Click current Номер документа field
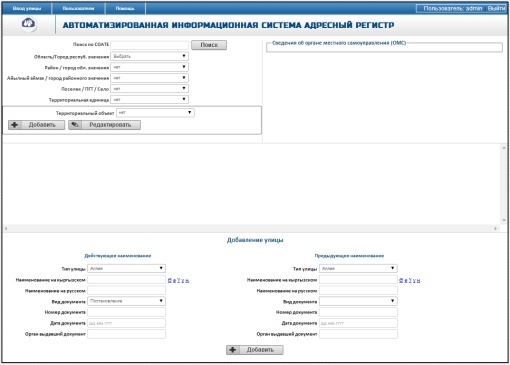 [x=126, y=312]
